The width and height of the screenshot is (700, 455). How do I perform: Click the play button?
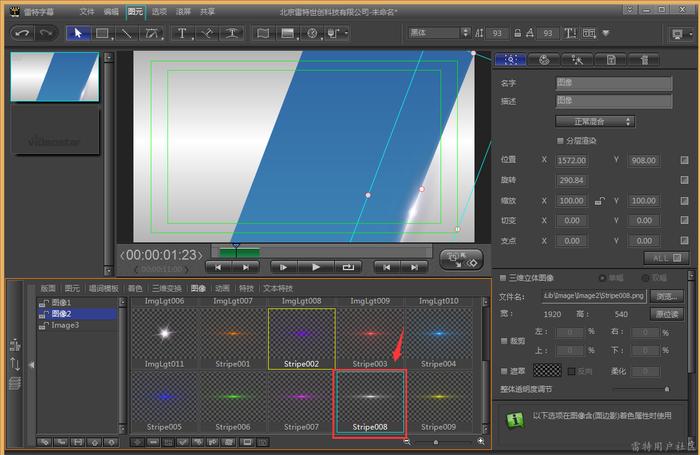(316, 267)
